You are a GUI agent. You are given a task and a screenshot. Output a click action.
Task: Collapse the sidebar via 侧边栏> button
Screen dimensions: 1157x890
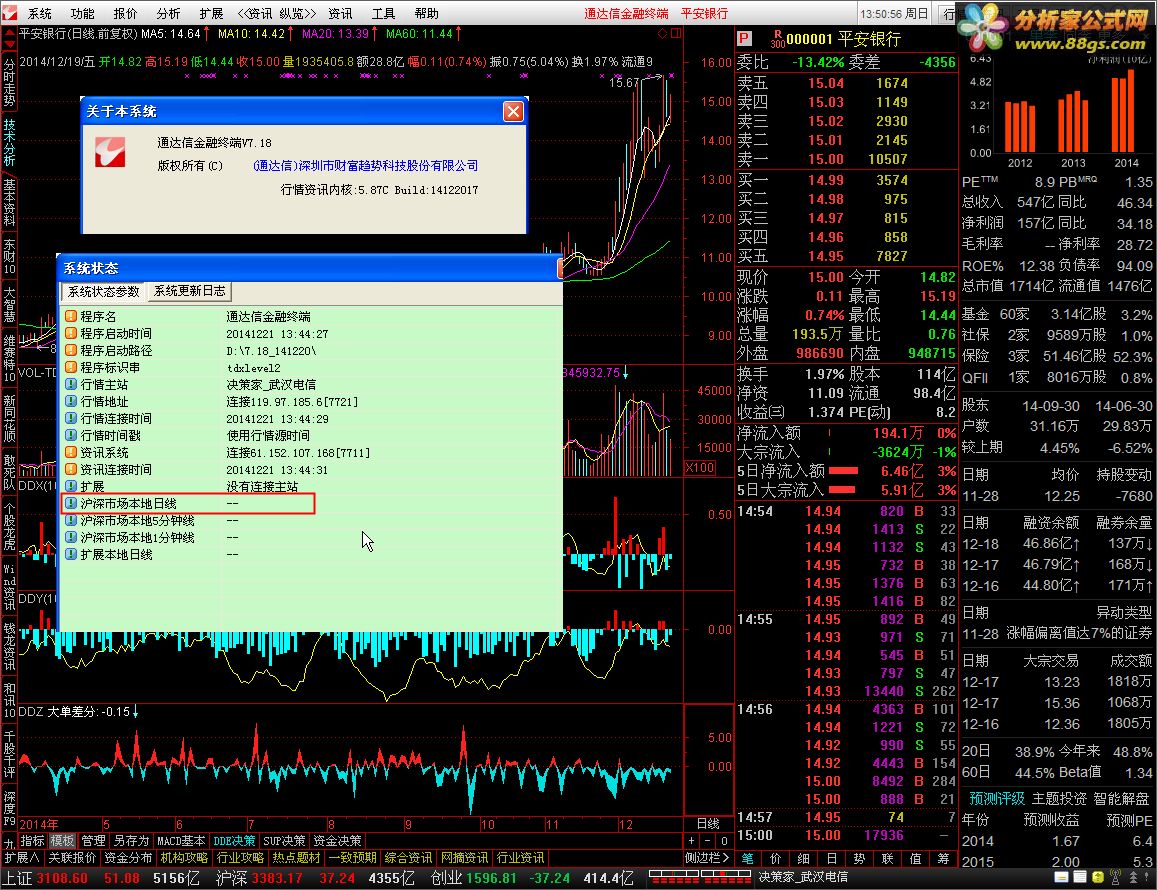pos(707,858)
